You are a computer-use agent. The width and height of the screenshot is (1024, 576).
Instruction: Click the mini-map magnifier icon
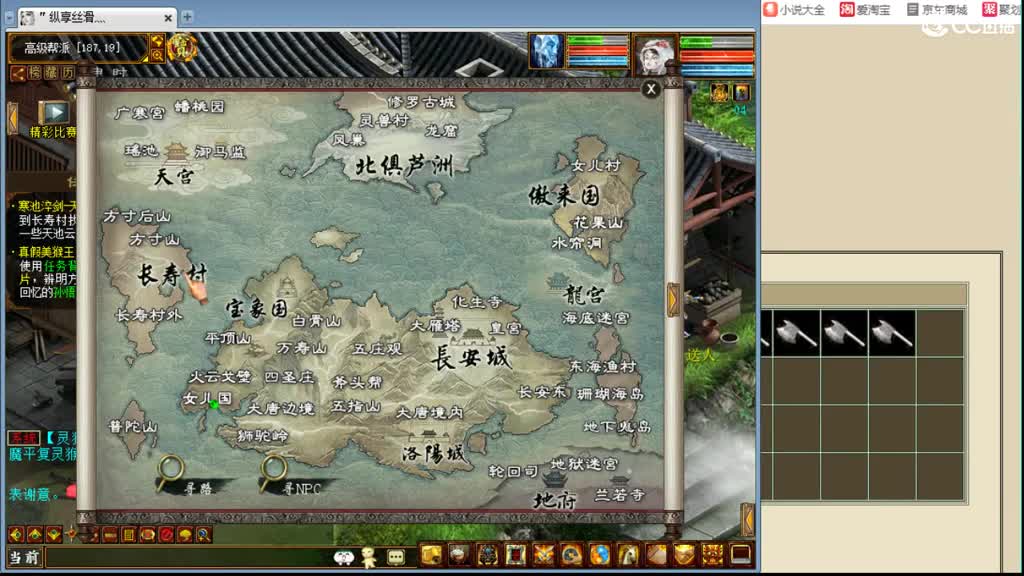[157, 56]
